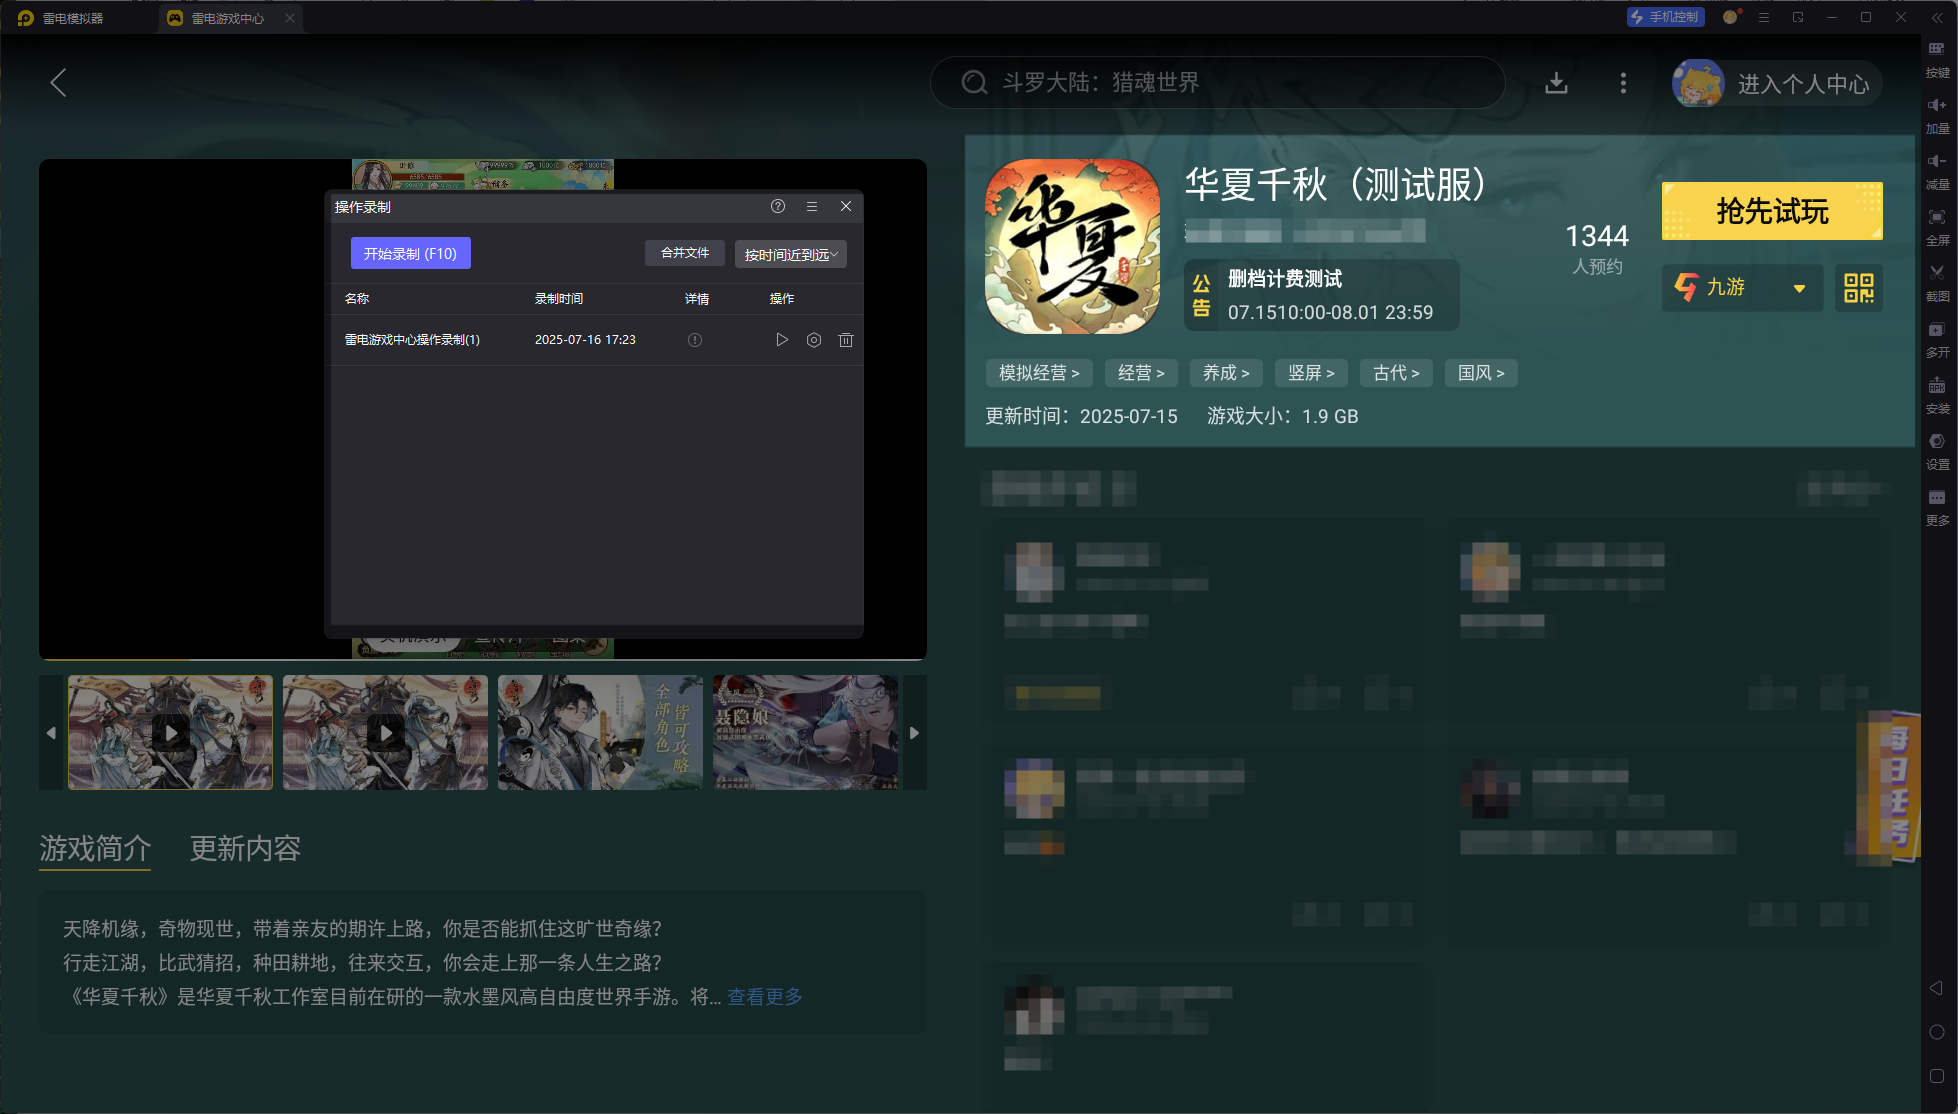1958x1114 pixels.
Task: Click 合并文件 merge files button
Action: (x=685, y=253)
